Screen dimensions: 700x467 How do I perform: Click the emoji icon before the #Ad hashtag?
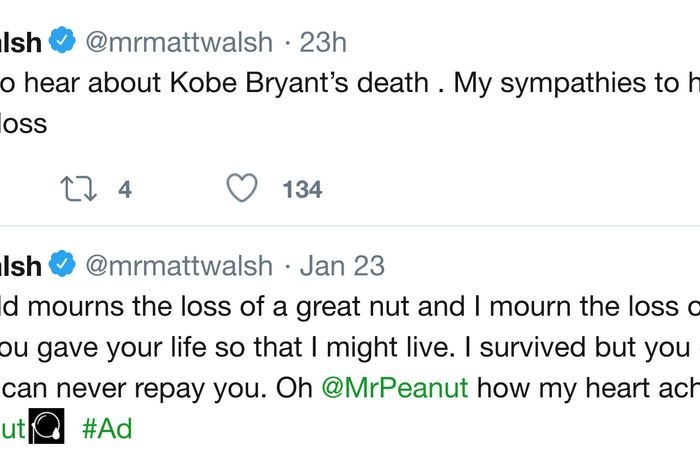pos(47,428)
